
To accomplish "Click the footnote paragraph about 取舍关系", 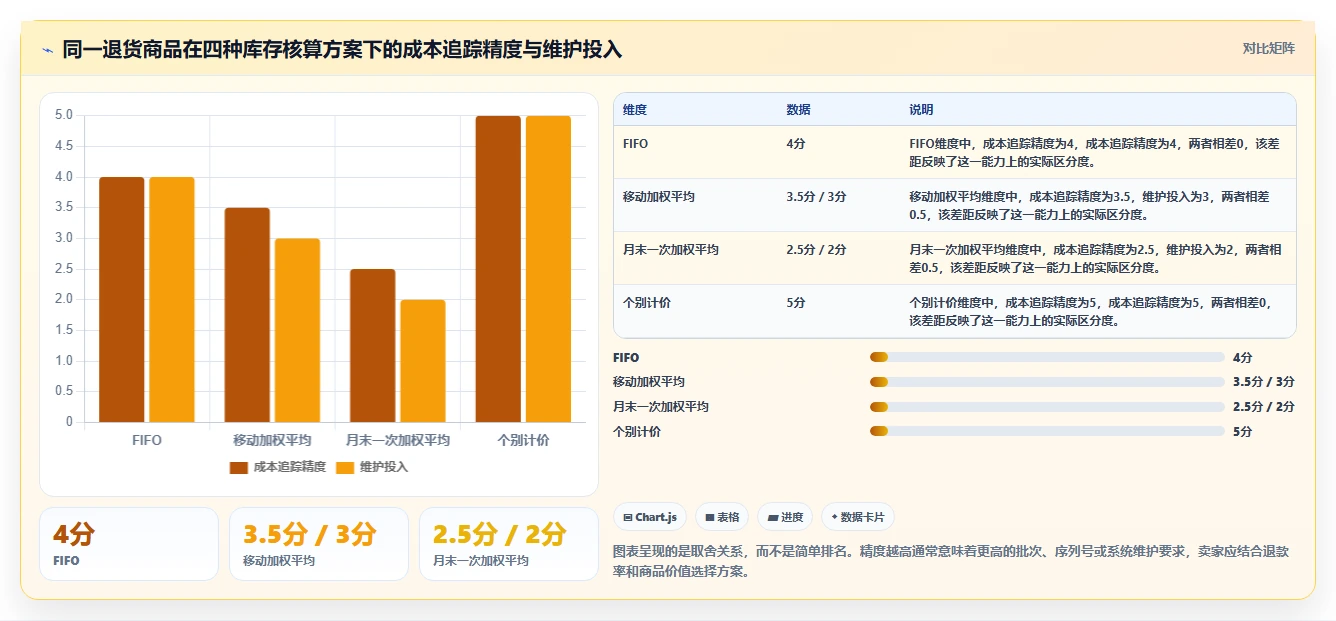I will point(950,561).
